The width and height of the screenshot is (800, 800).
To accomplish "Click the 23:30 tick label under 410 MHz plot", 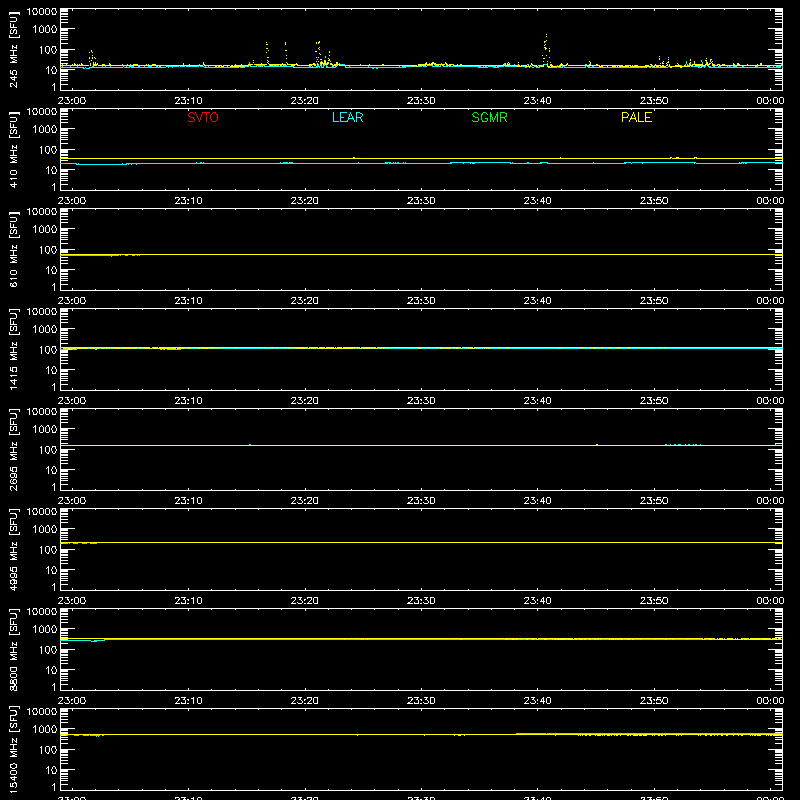I will [421, 201].
